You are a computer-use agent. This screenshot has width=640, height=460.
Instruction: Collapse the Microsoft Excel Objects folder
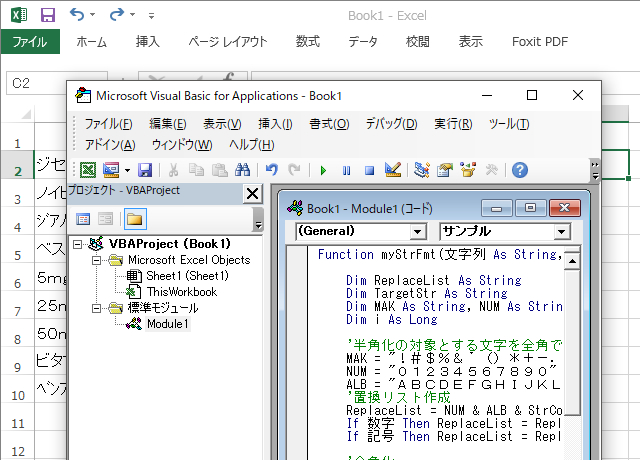tap(97, 260)
